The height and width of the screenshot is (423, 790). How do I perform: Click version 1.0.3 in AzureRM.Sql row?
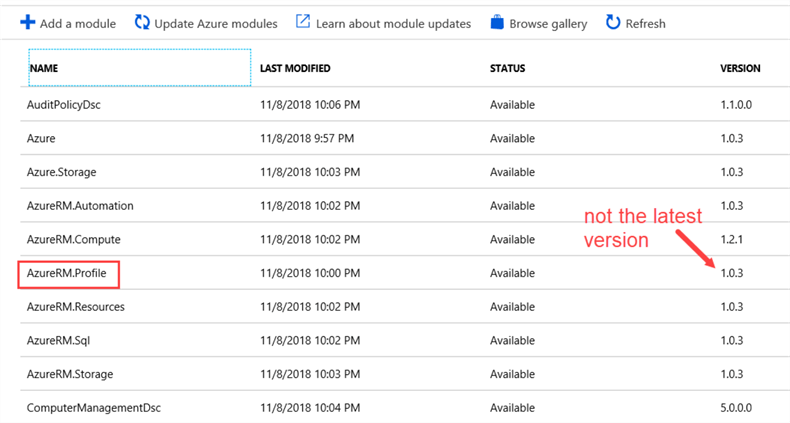tap(732, 340)
